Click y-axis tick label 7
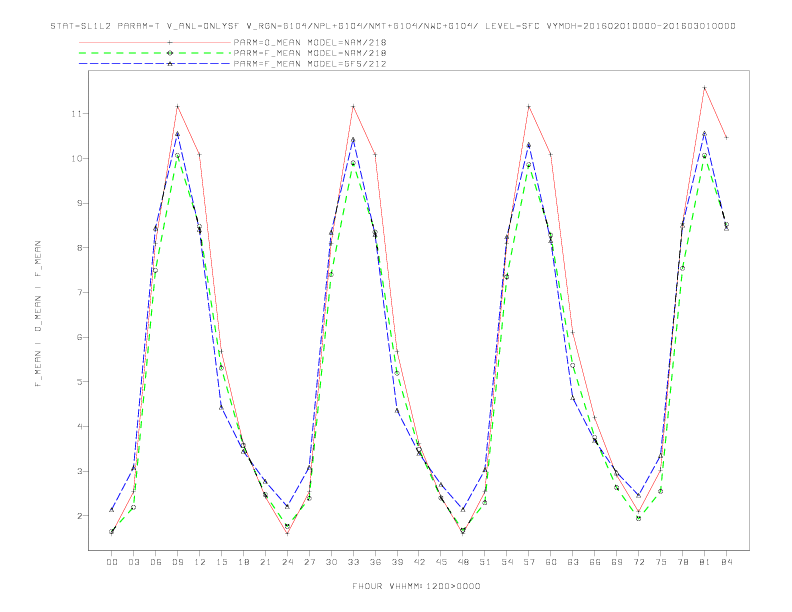Image resolution: width=792 pixels, height=612 pixels. pos(79,292)
